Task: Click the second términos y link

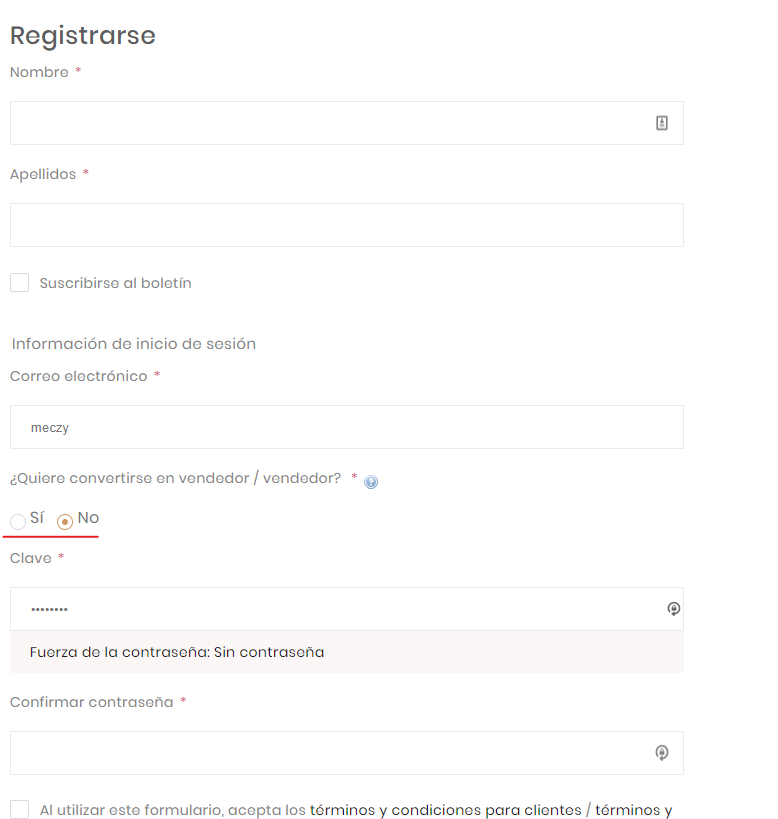Action: pos(633,810)
